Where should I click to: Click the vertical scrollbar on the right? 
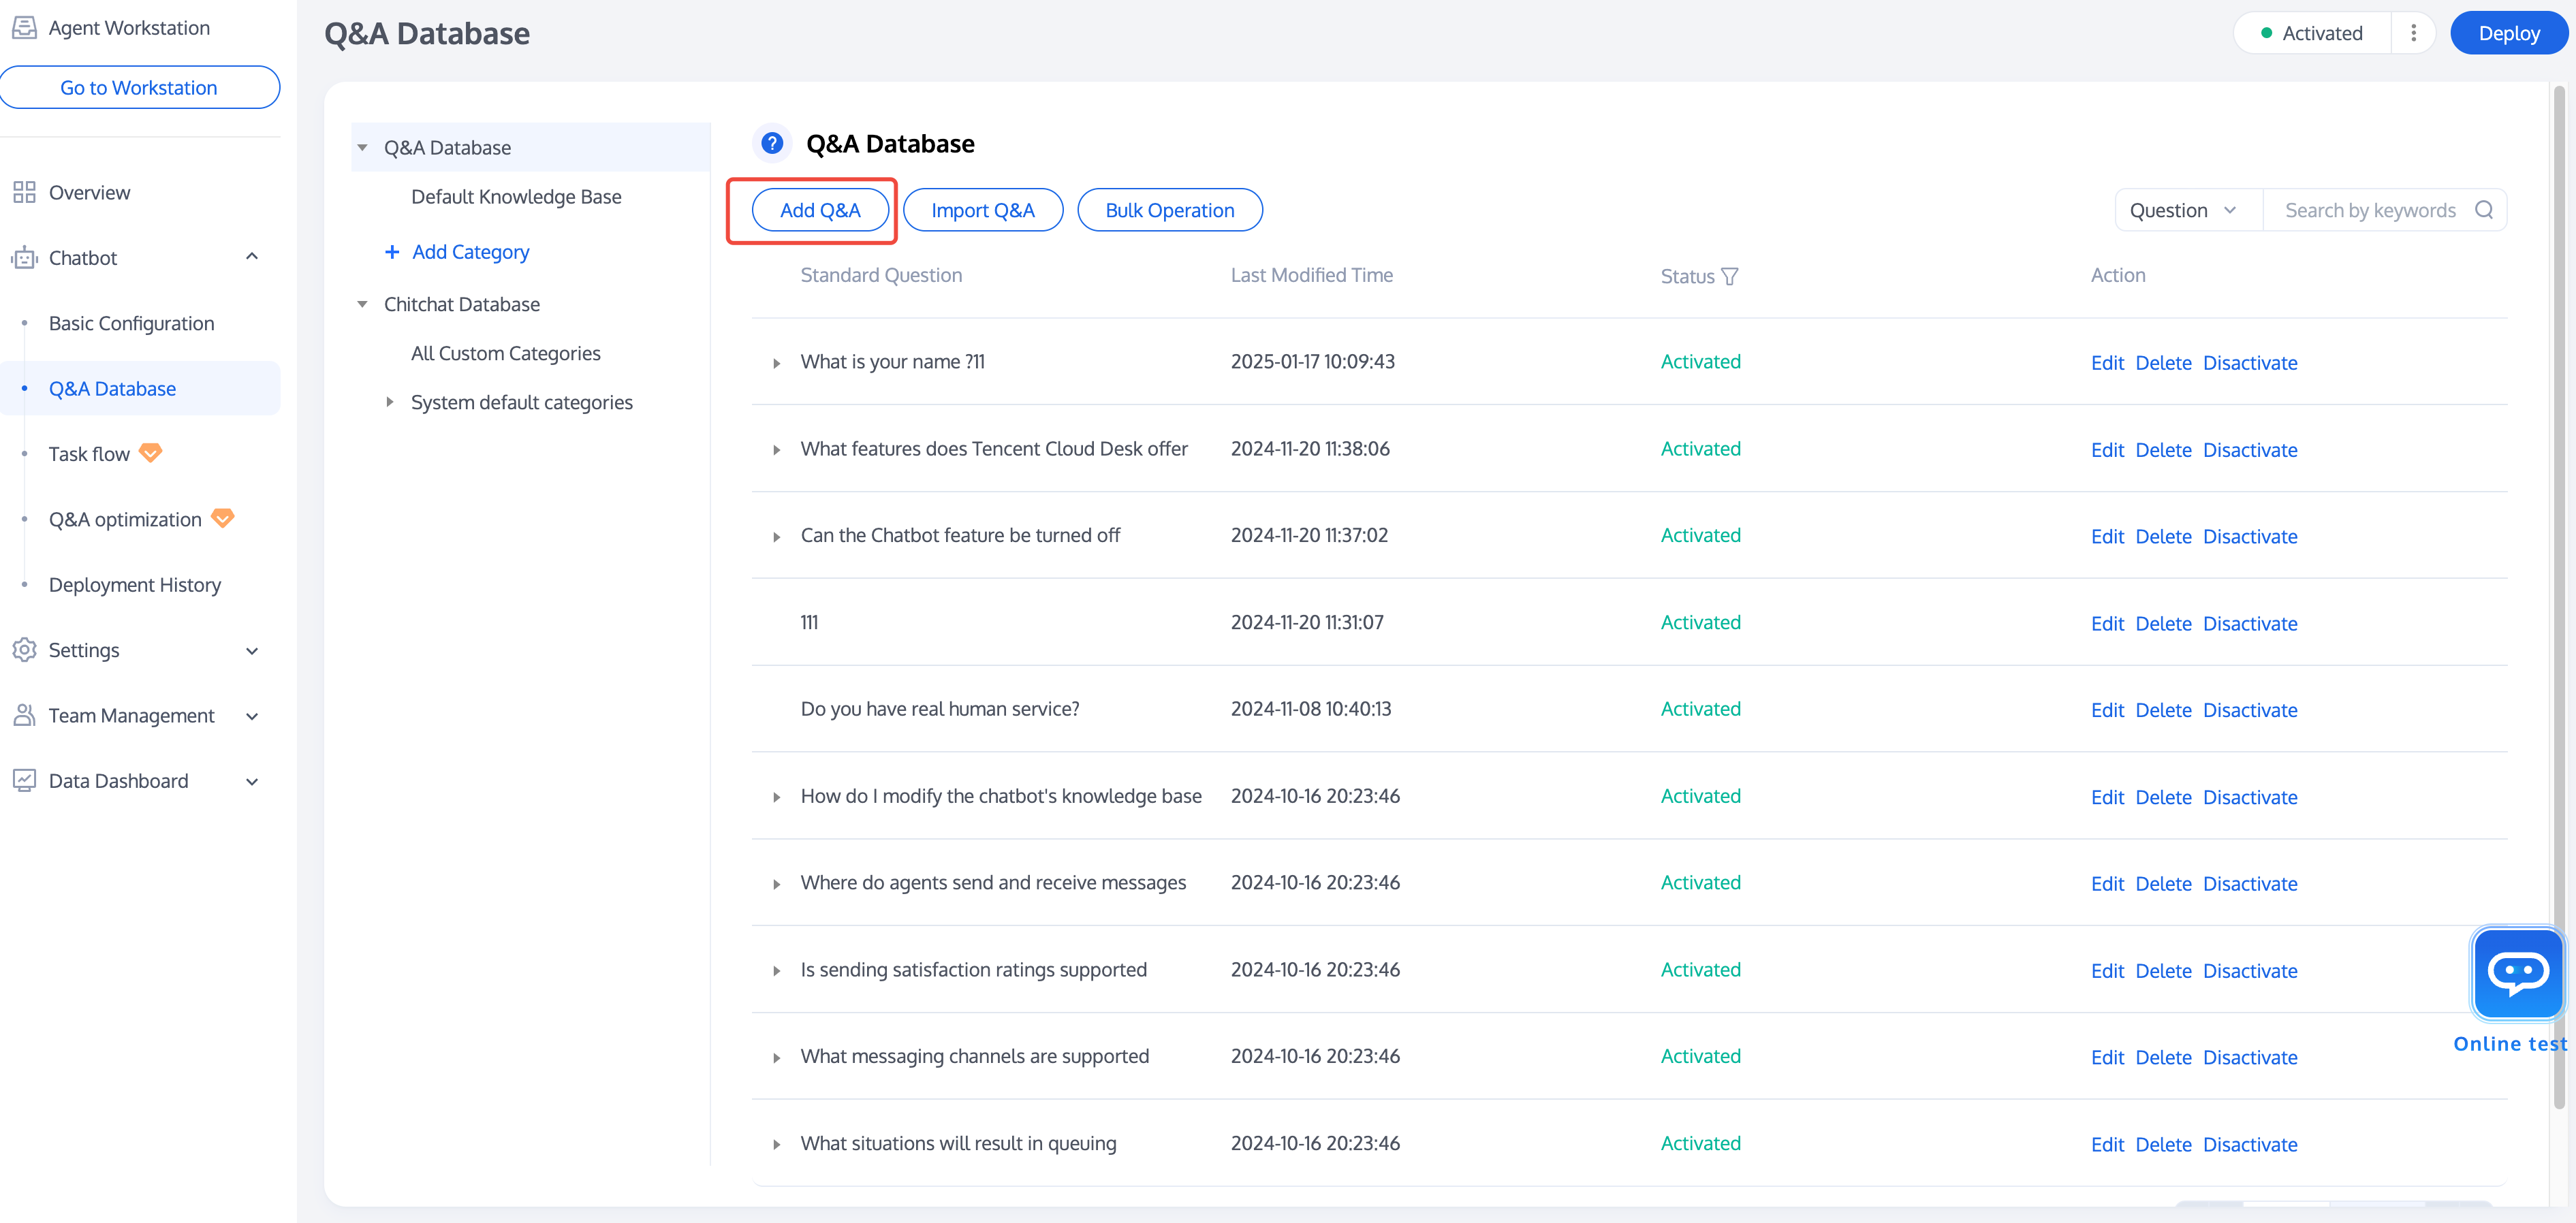click(x=2559, y=600)
